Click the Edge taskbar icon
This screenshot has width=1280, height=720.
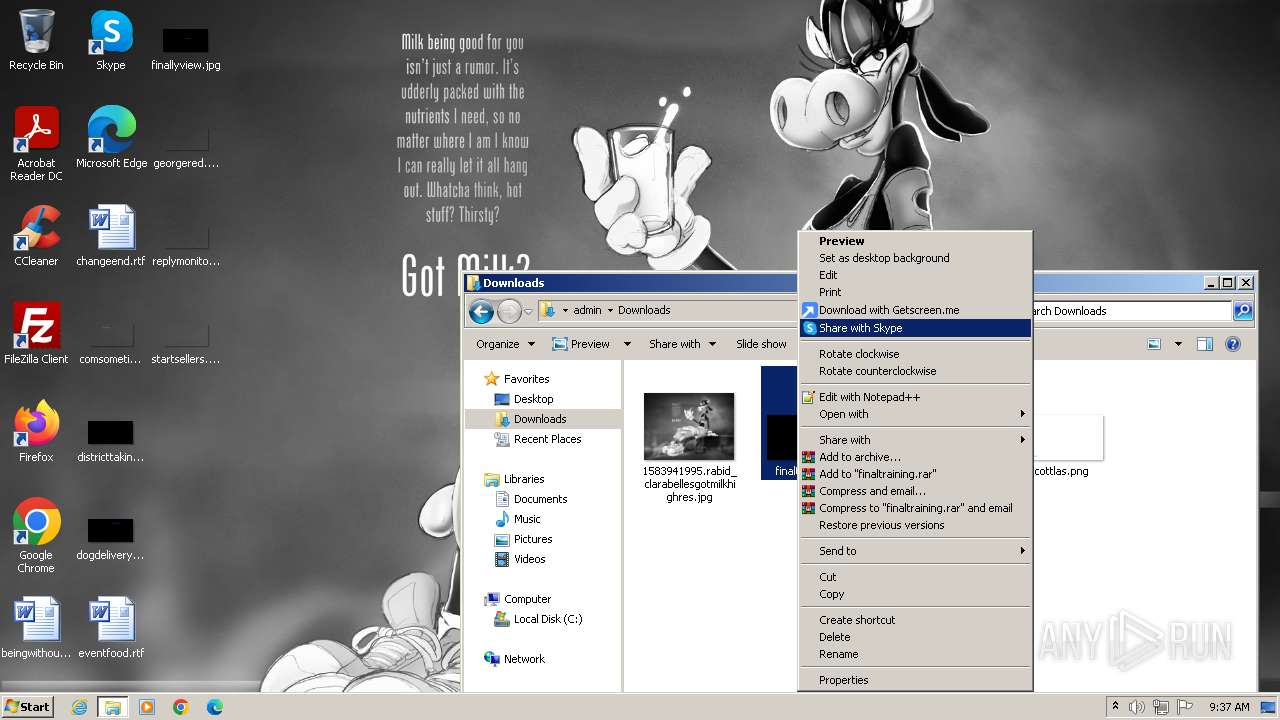(x=214, y=707)
